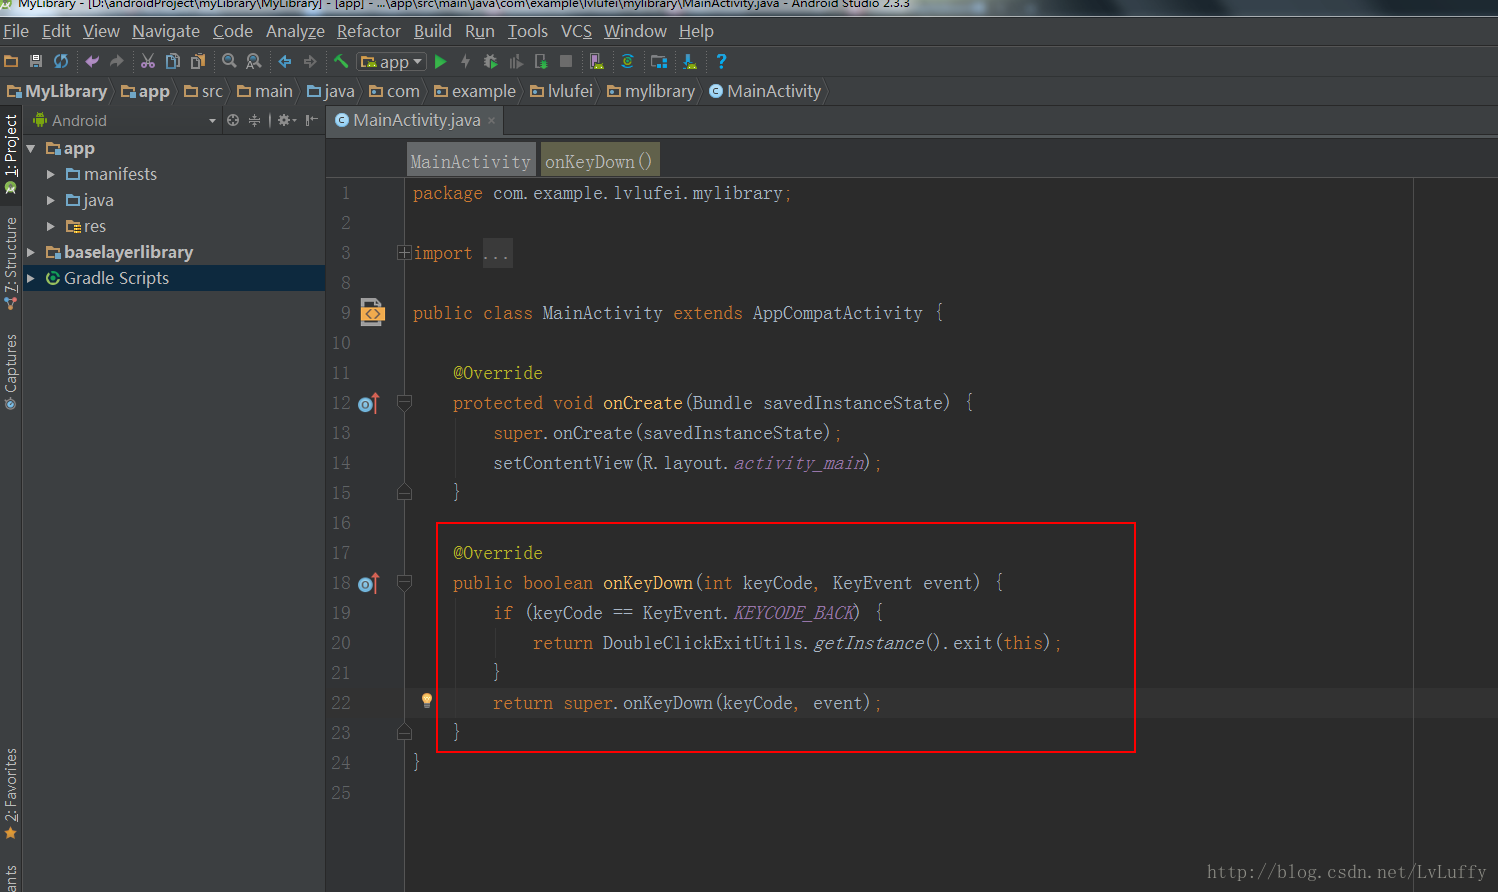Expand the java folder in tree

[51, 200]
